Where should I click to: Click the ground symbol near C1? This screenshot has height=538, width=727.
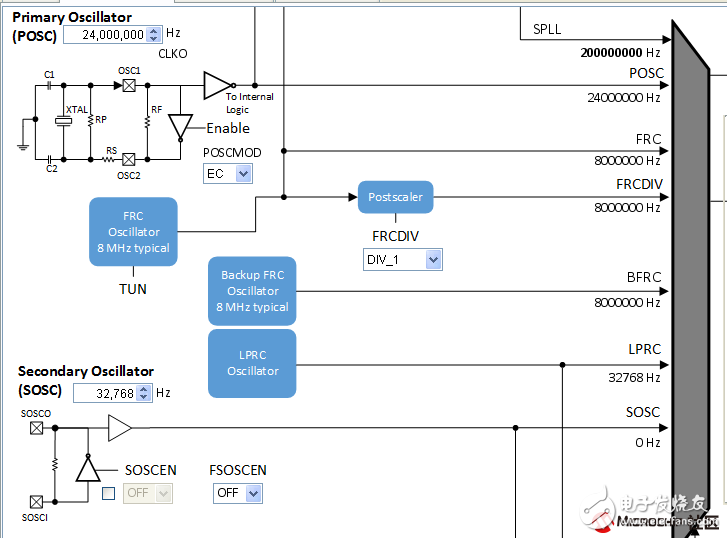tap(22, 145)
